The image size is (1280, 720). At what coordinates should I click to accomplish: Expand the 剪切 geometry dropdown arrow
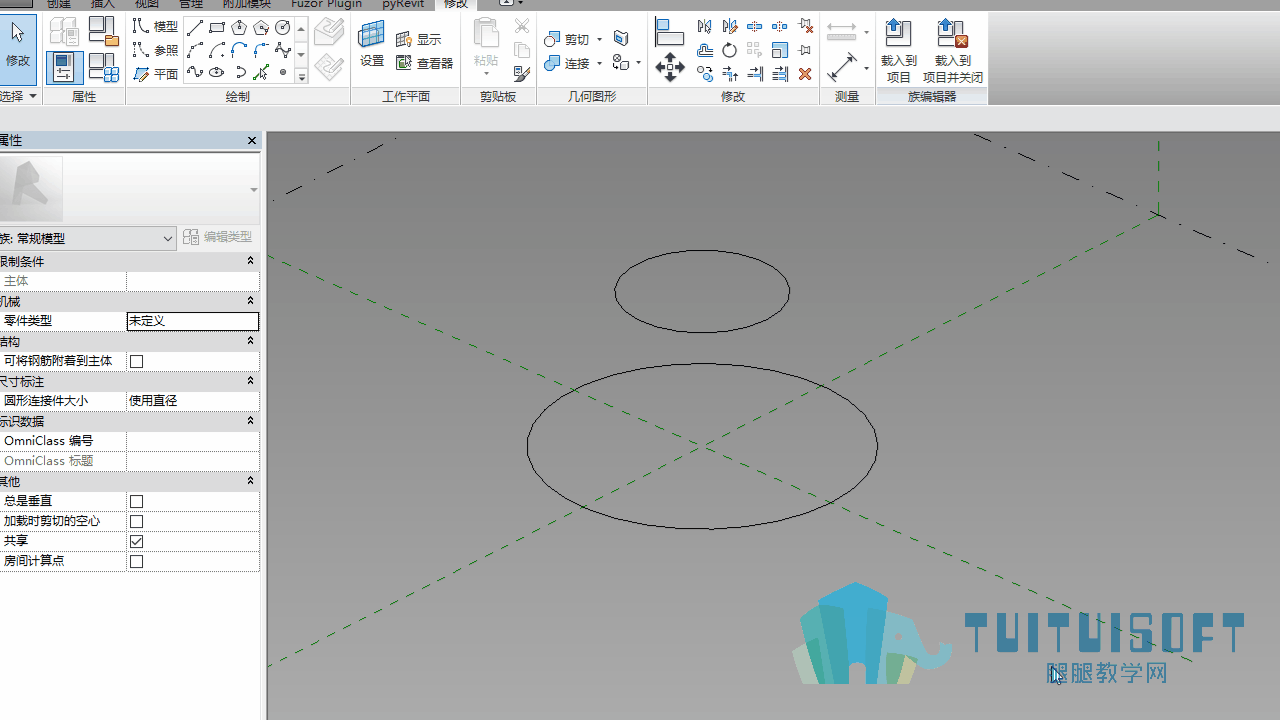pos(600,39)
